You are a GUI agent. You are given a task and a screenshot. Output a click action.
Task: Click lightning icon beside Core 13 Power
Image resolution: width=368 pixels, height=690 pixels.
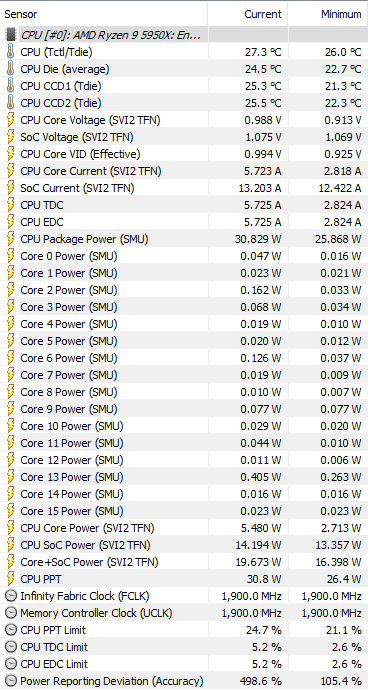click(11, 477)
